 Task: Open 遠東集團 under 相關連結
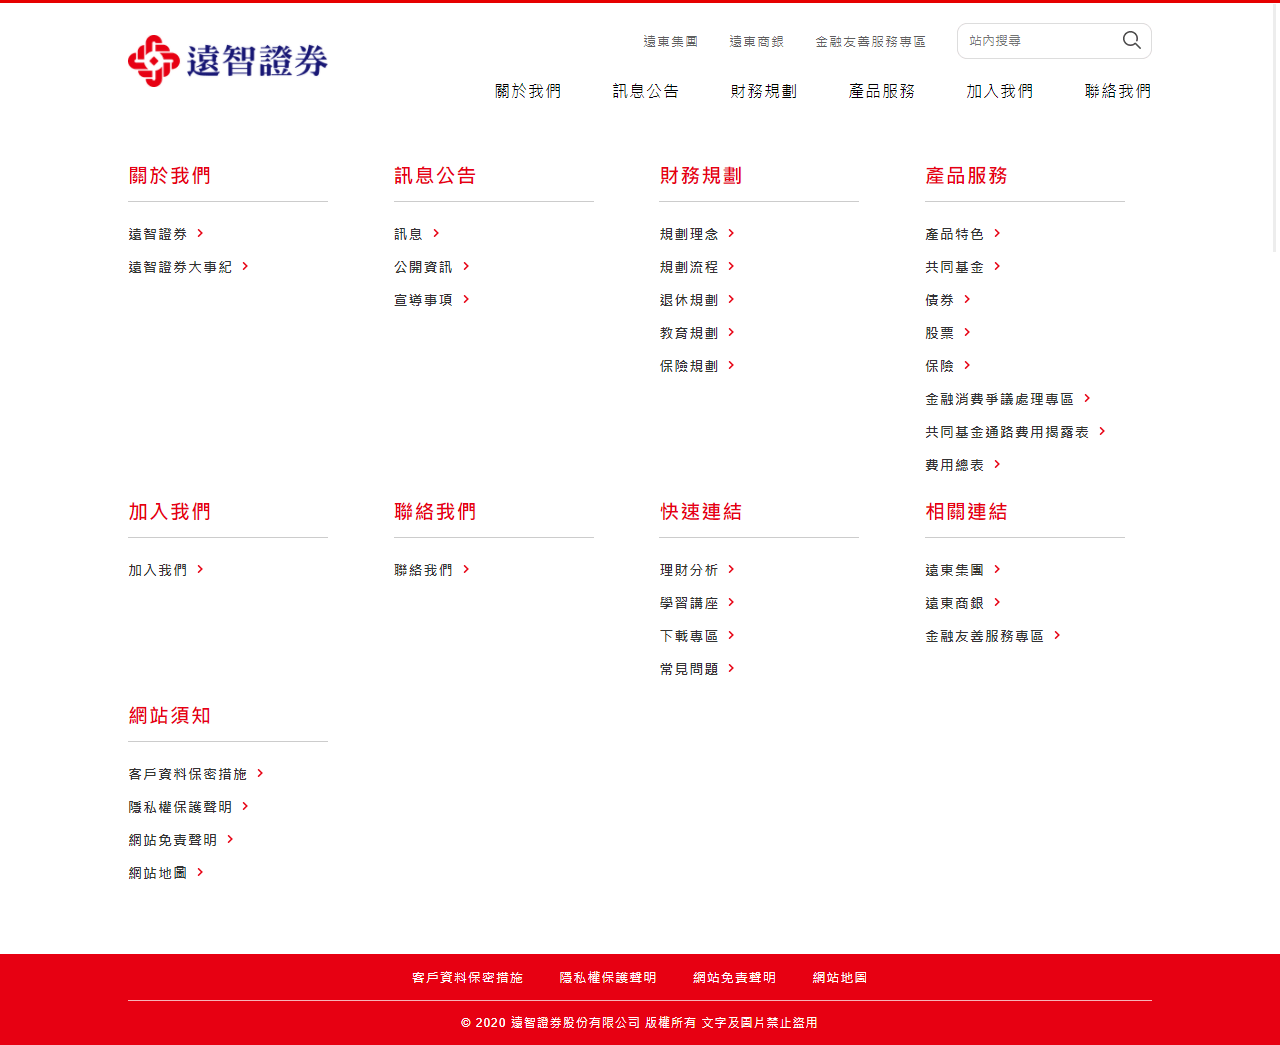coord(955,570)
